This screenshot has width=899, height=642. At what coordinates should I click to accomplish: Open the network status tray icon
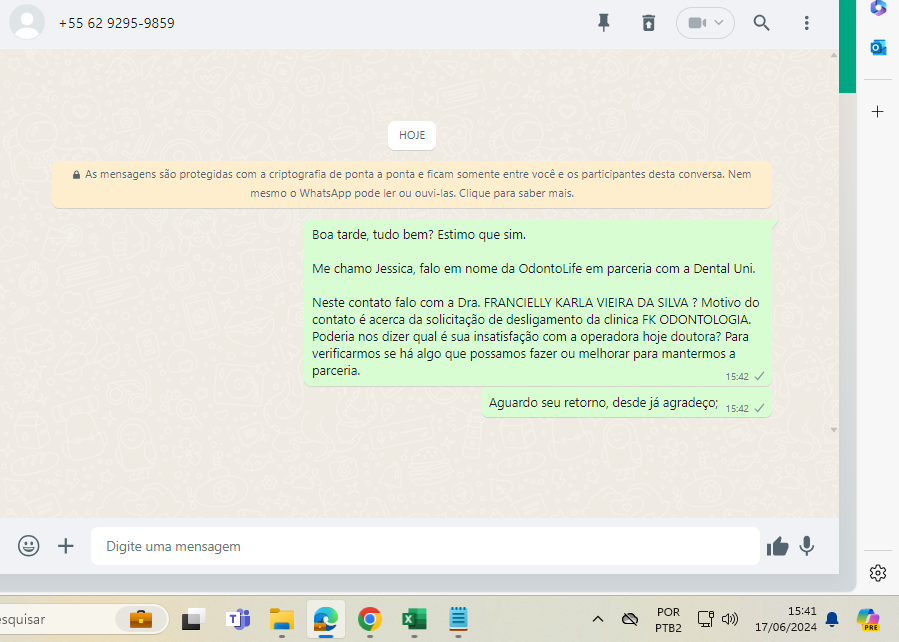(705, 619)
